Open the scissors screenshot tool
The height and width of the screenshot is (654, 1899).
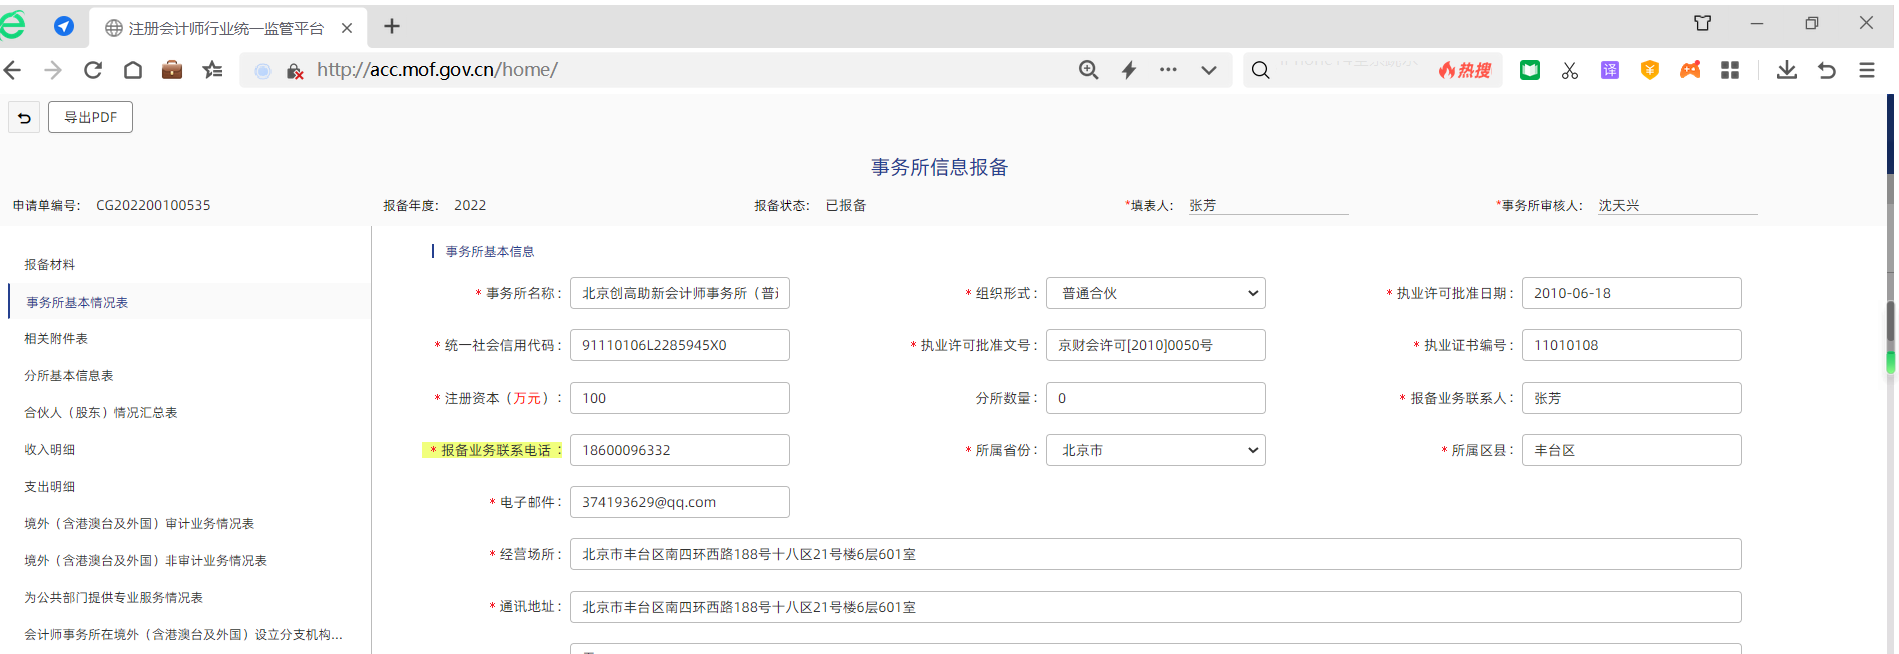(x=1569, y=70)
